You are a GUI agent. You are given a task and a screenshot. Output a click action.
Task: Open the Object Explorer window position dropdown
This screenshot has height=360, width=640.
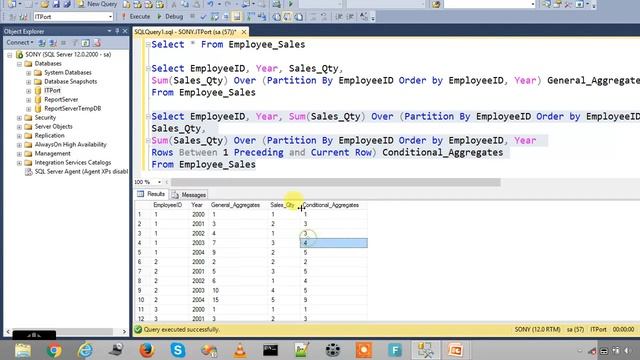(x=109, y=31)
